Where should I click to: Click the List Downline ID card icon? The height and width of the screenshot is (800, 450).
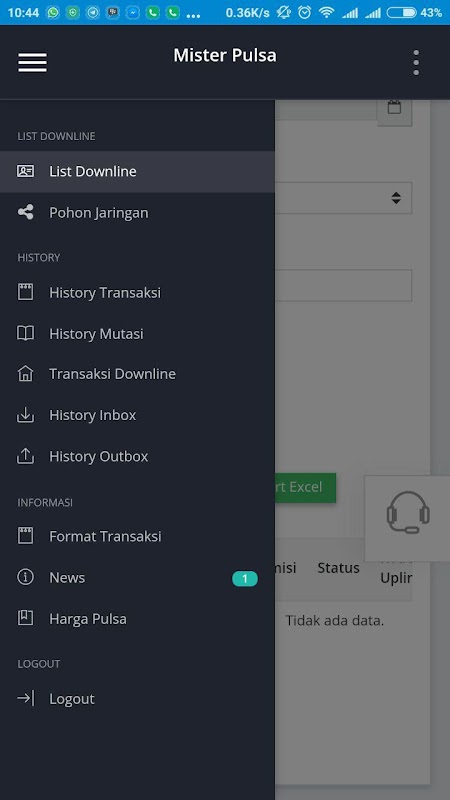(26, 171)
